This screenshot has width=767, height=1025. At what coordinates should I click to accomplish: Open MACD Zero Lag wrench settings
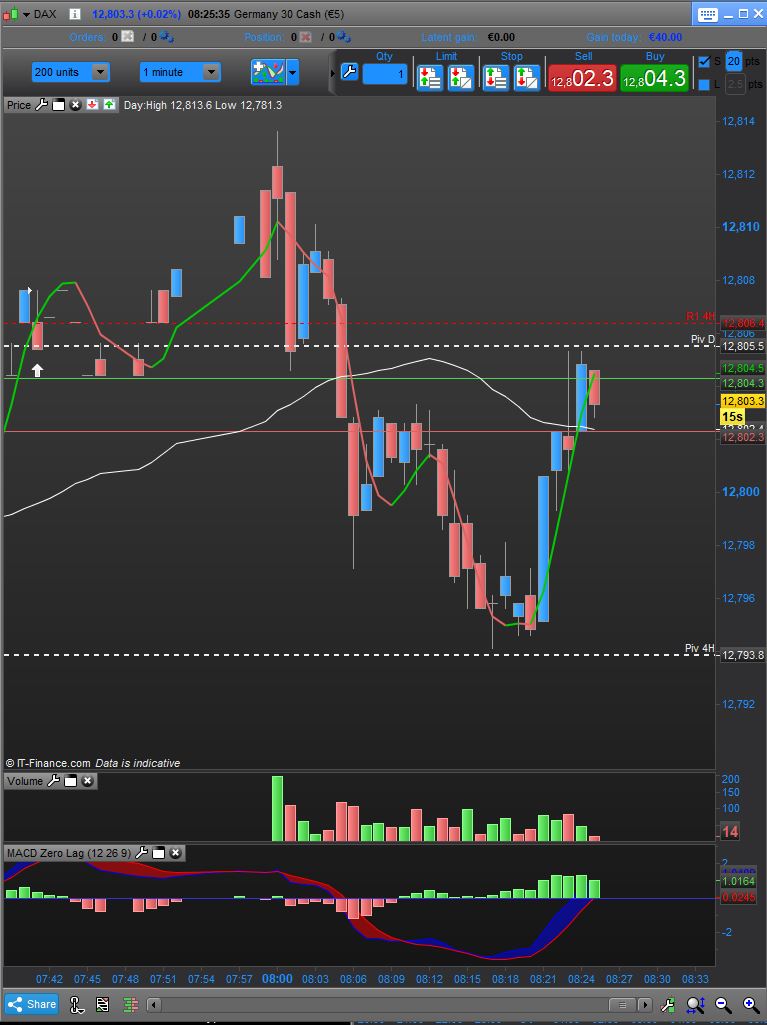point(141,852)
